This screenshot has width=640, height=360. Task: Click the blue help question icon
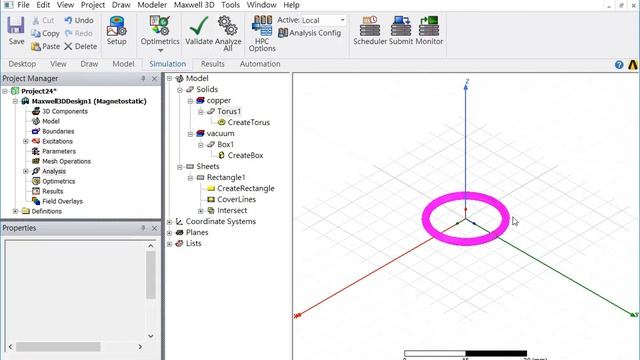619,64
